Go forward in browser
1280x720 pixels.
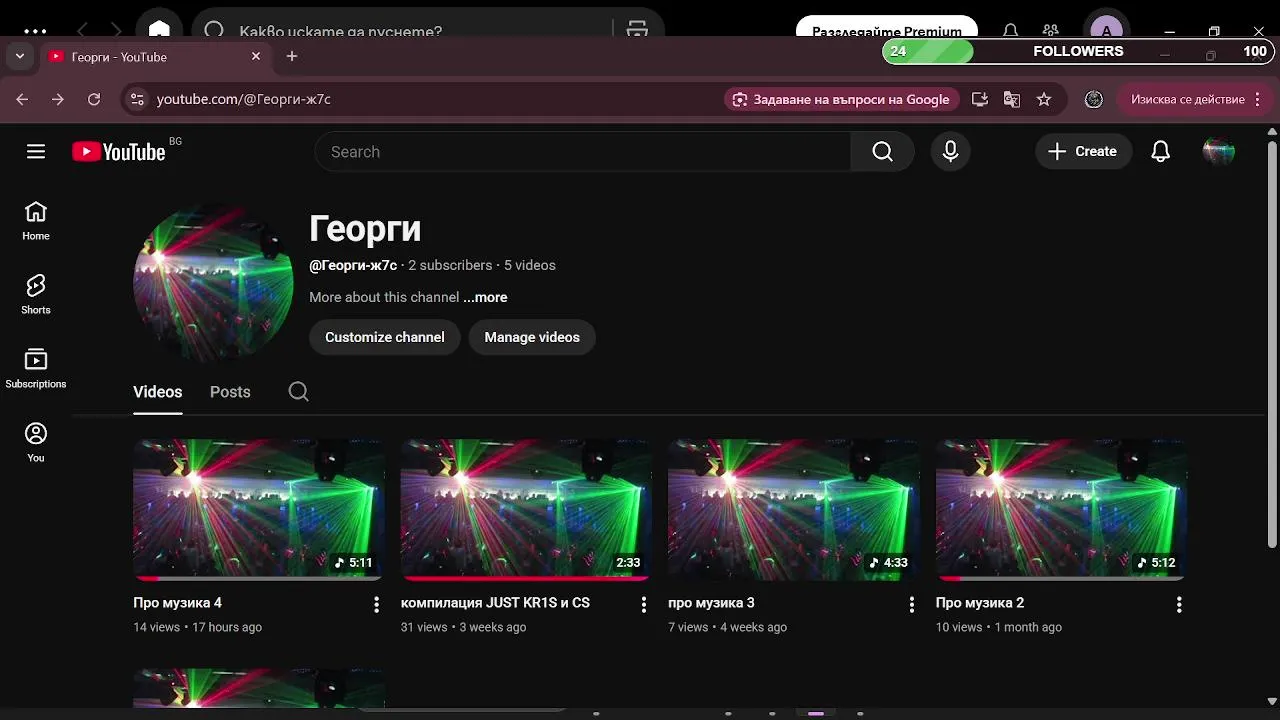click(58, 99)
